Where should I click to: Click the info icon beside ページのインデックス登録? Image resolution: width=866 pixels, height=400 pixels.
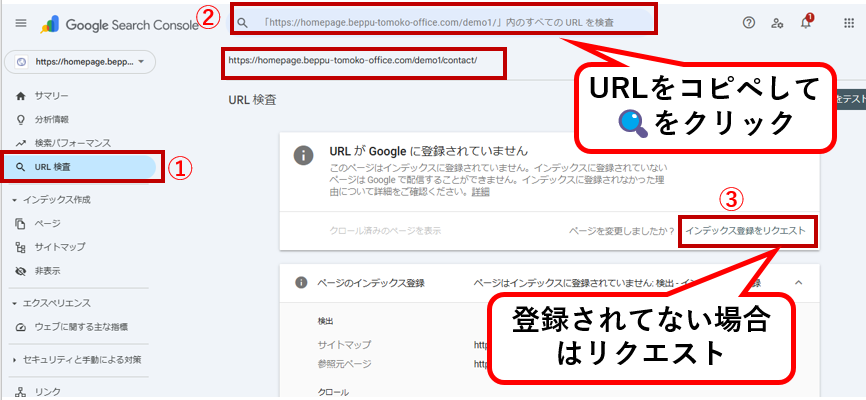pyautogui.click(x=301, y=283)
